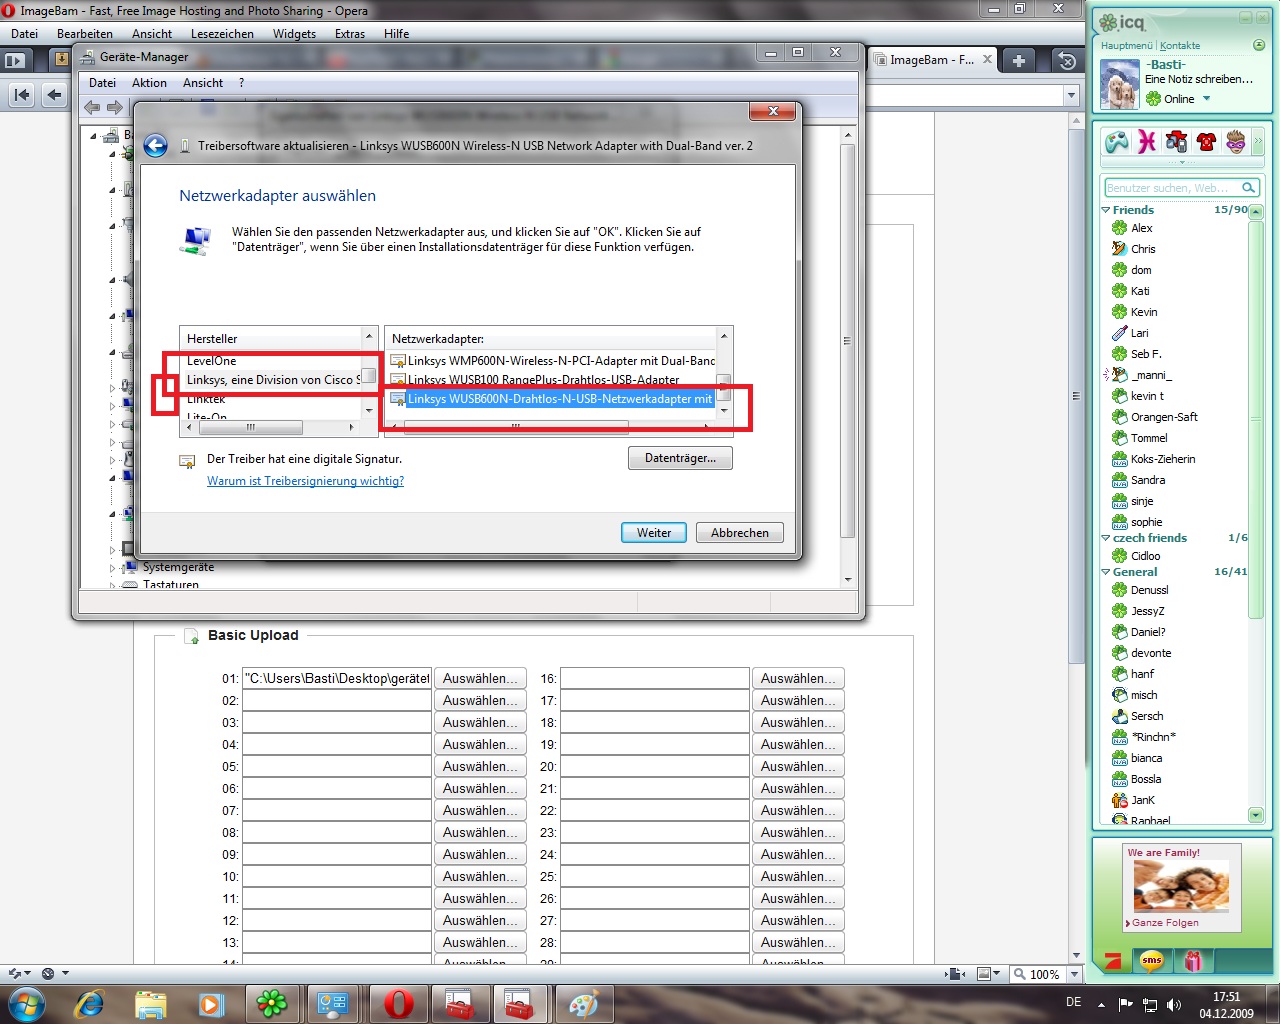Viewport: 1280px width, 1024px height.
Task: Click the masked face avatar icon in ICQ
Action: (1236, 141)
